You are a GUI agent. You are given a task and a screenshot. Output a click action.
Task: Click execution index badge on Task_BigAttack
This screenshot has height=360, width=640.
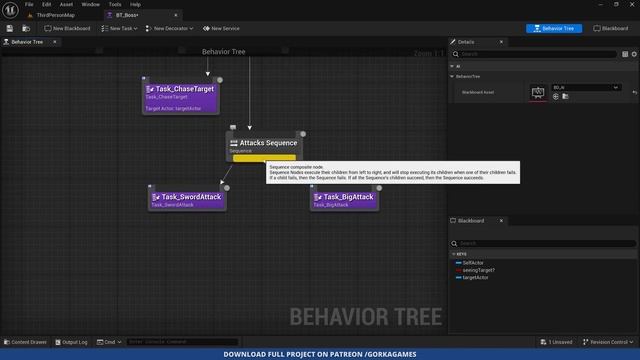[x=379, y=188]
